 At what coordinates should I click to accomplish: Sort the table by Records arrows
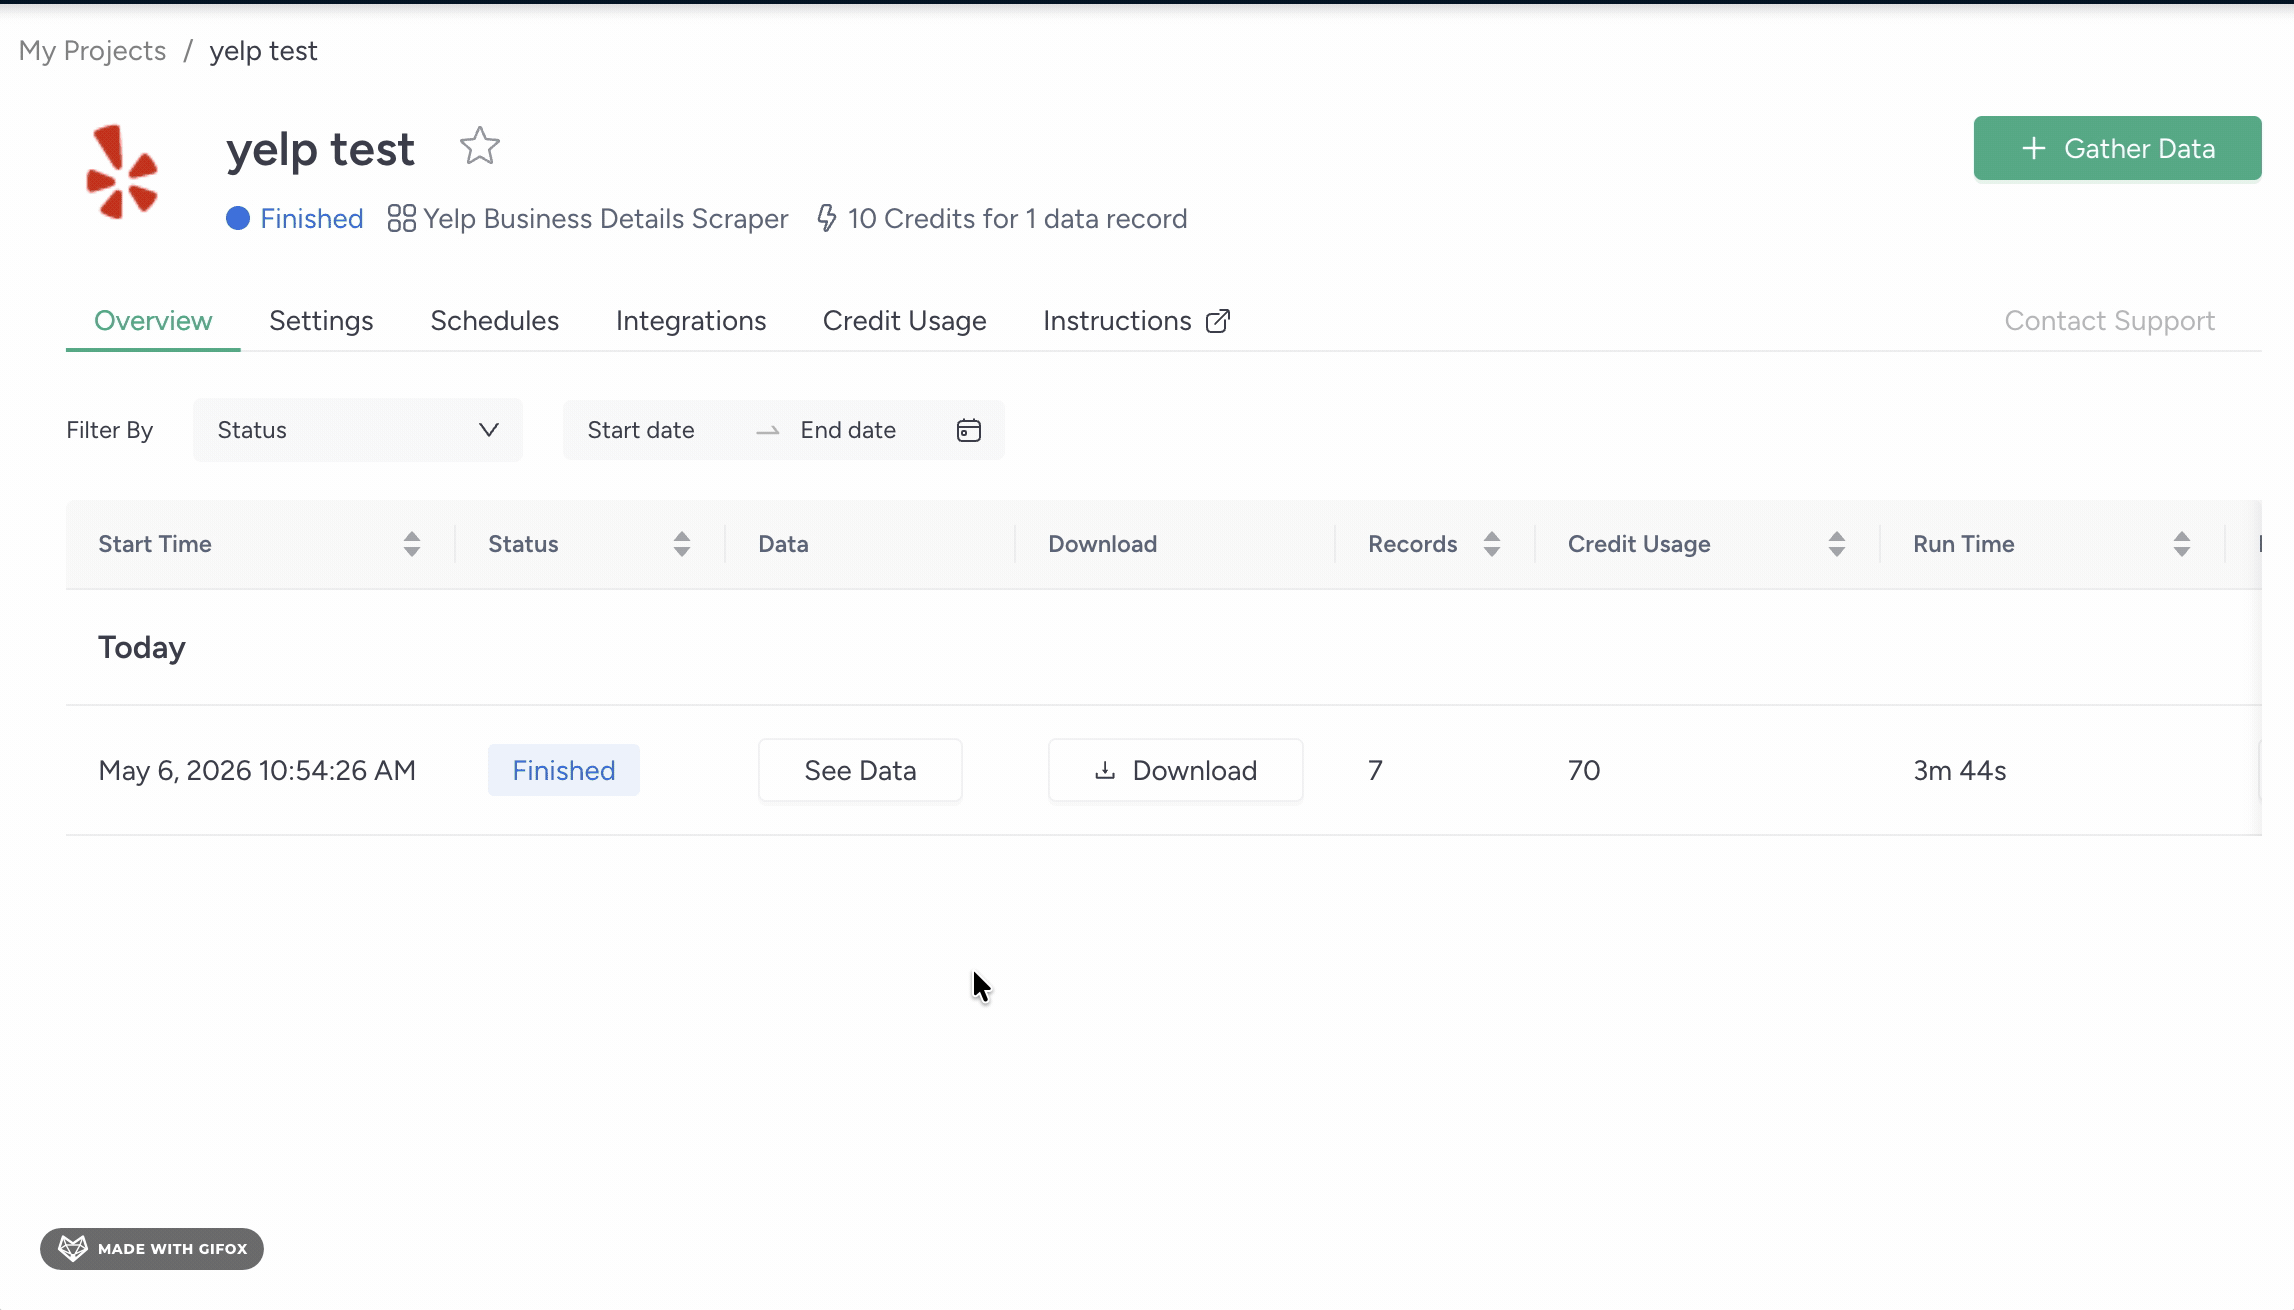(x=1492, y=544)
